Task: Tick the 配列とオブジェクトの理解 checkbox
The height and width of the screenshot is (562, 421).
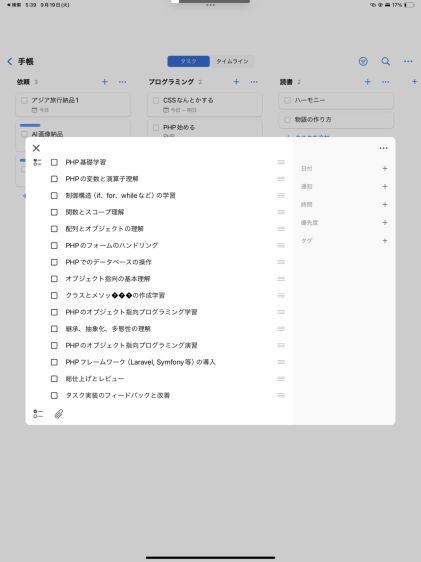Action: pyautogui.click(x=54, y=229)
